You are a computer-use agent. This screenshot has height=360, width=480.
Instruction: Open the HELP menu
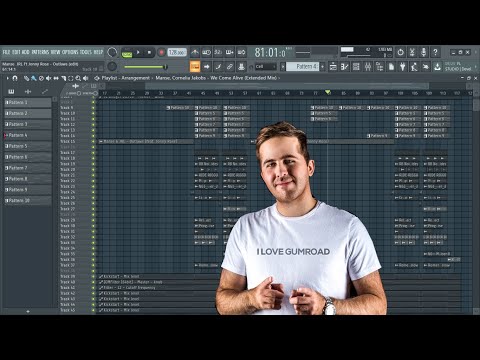98,52
